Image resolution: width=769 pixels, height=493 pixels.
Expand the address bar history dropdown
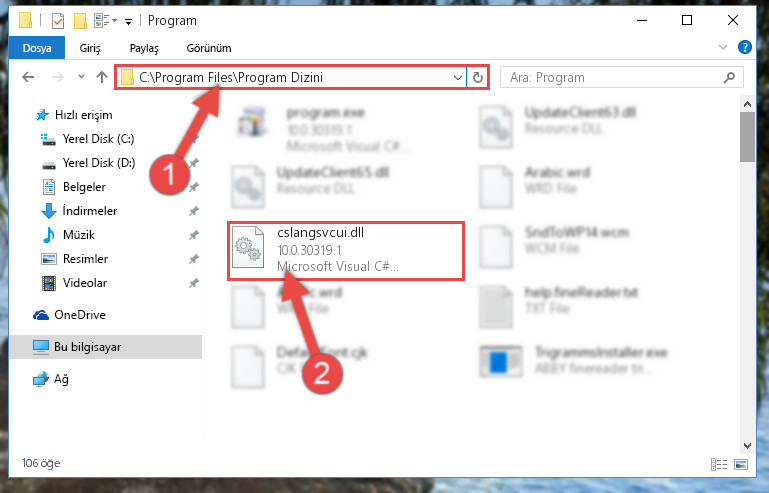(x=458, y=78)
